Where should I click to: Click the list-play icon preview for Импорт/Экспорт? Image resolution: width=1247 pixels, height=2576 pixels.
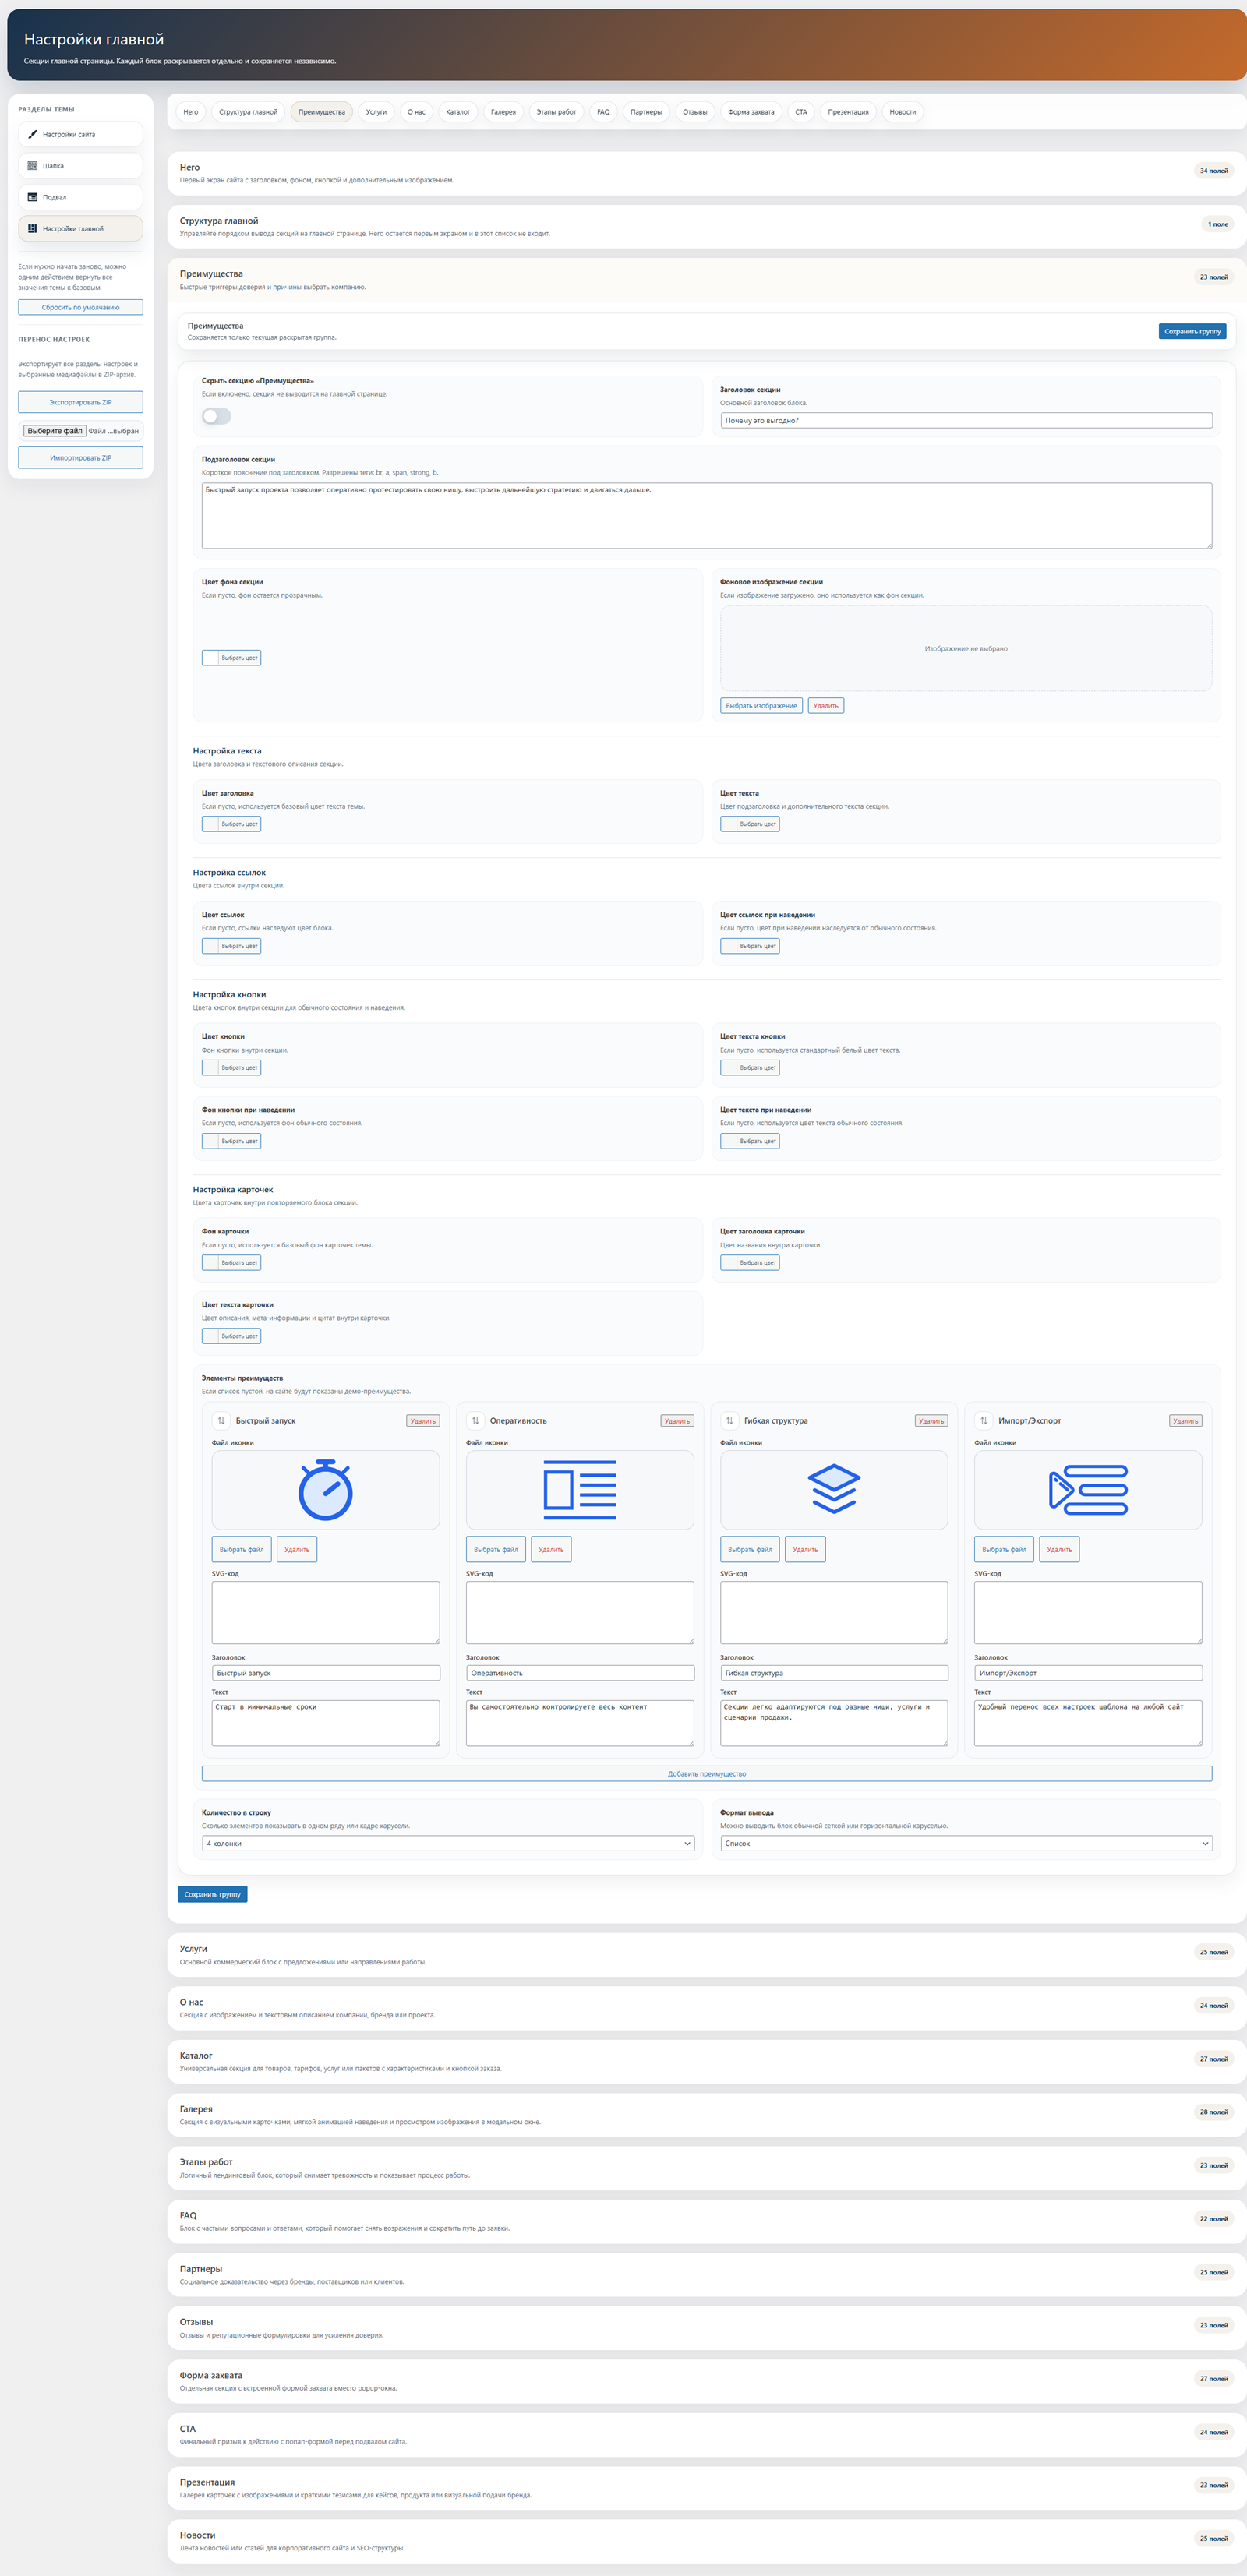(x=1088, y=1490)
